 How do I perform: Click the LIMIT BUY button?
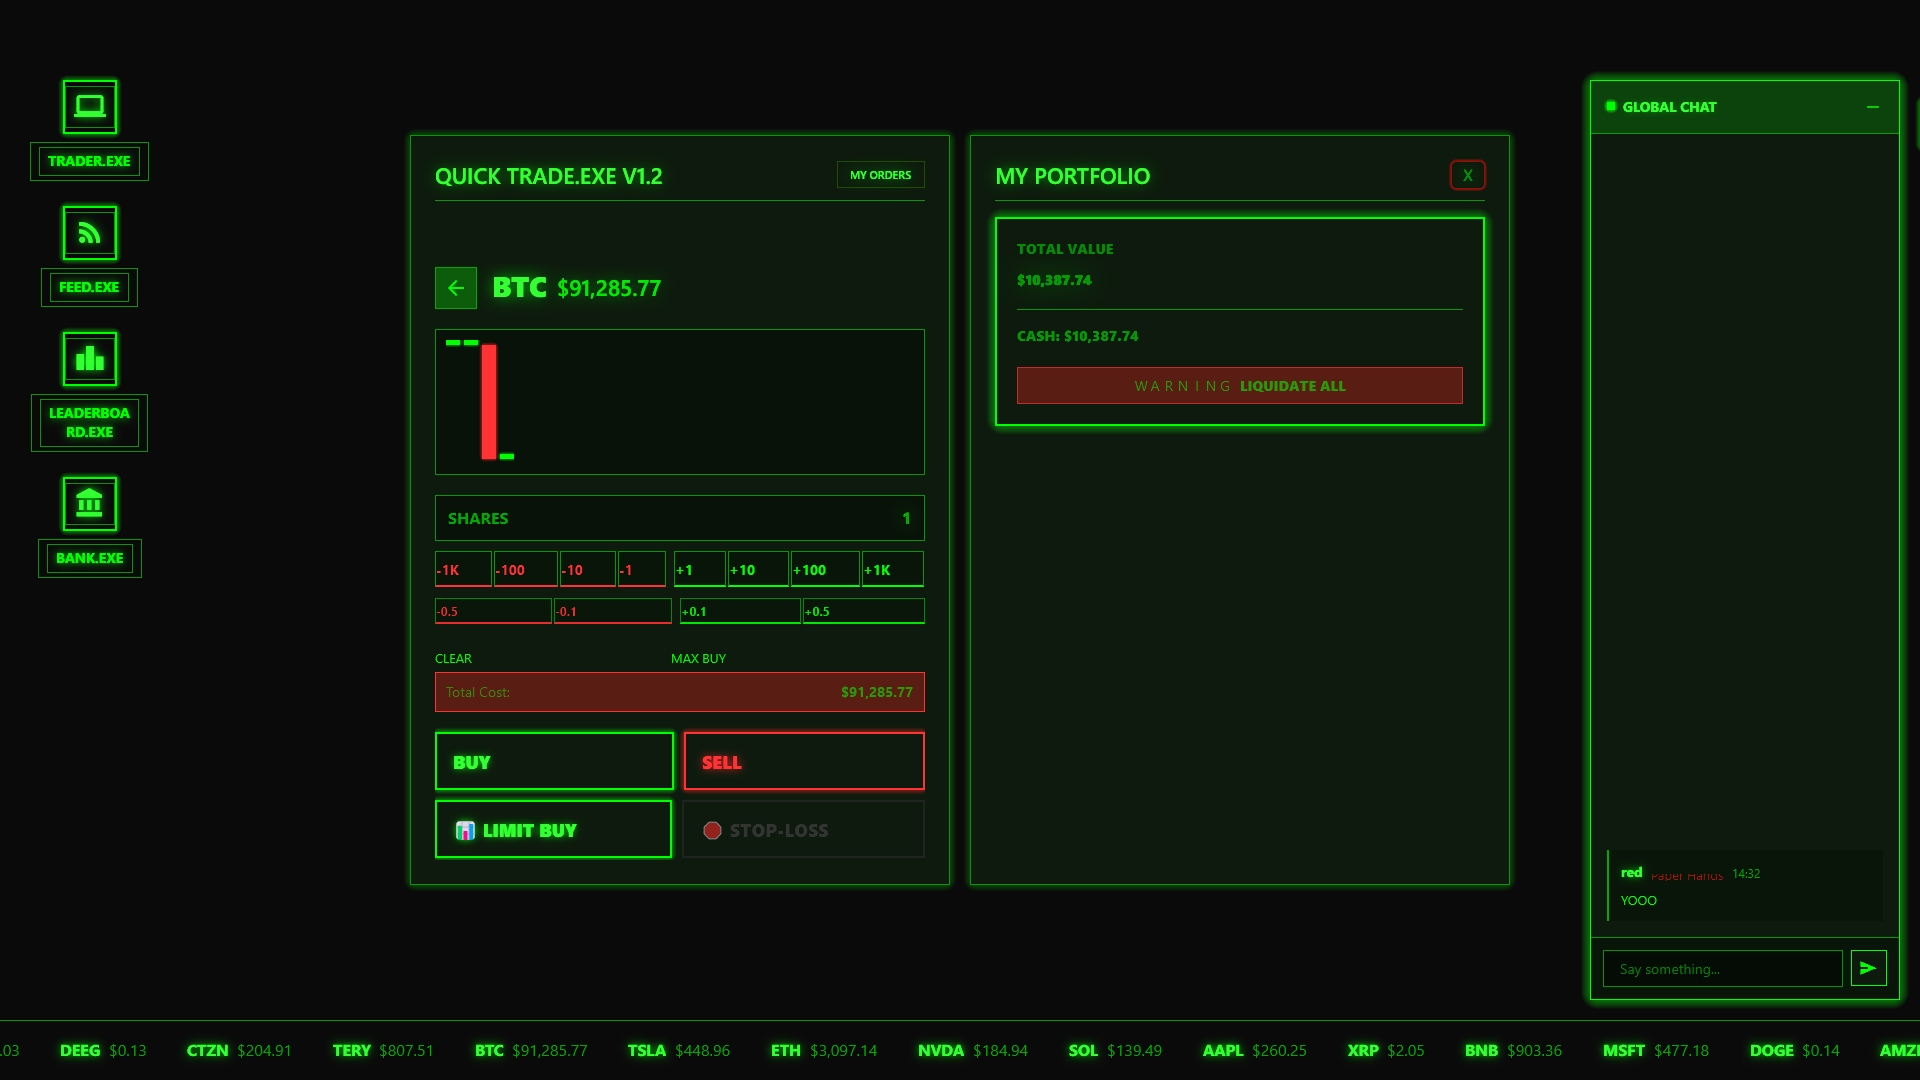(553, 830)
